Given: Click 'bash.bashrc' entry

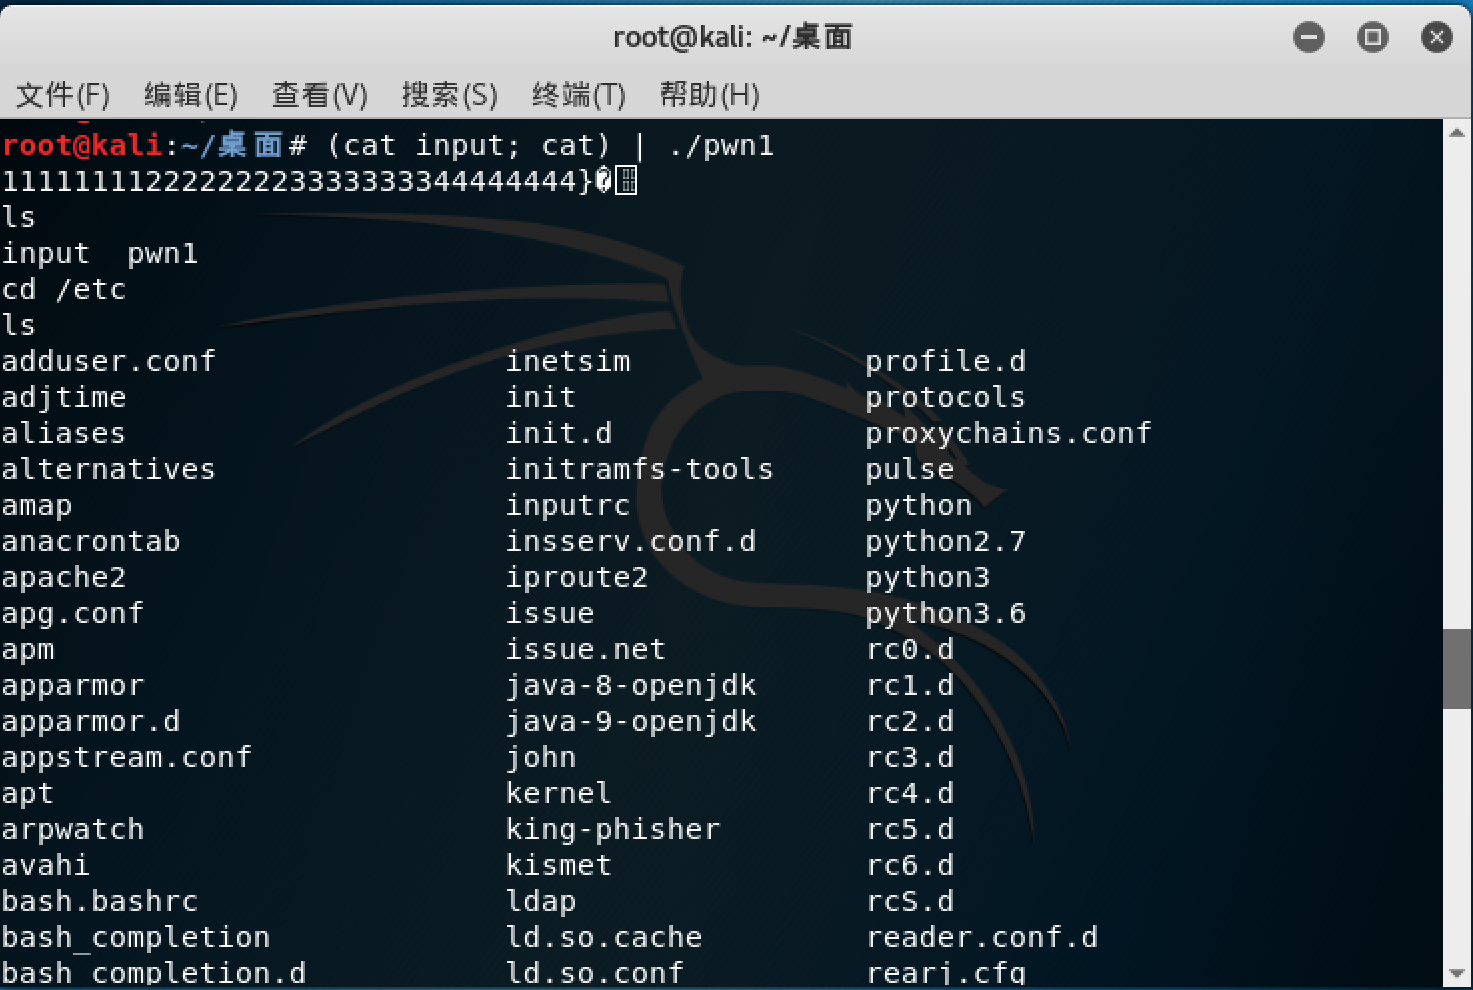Looking at the screenshot, I should pos(100,901).
